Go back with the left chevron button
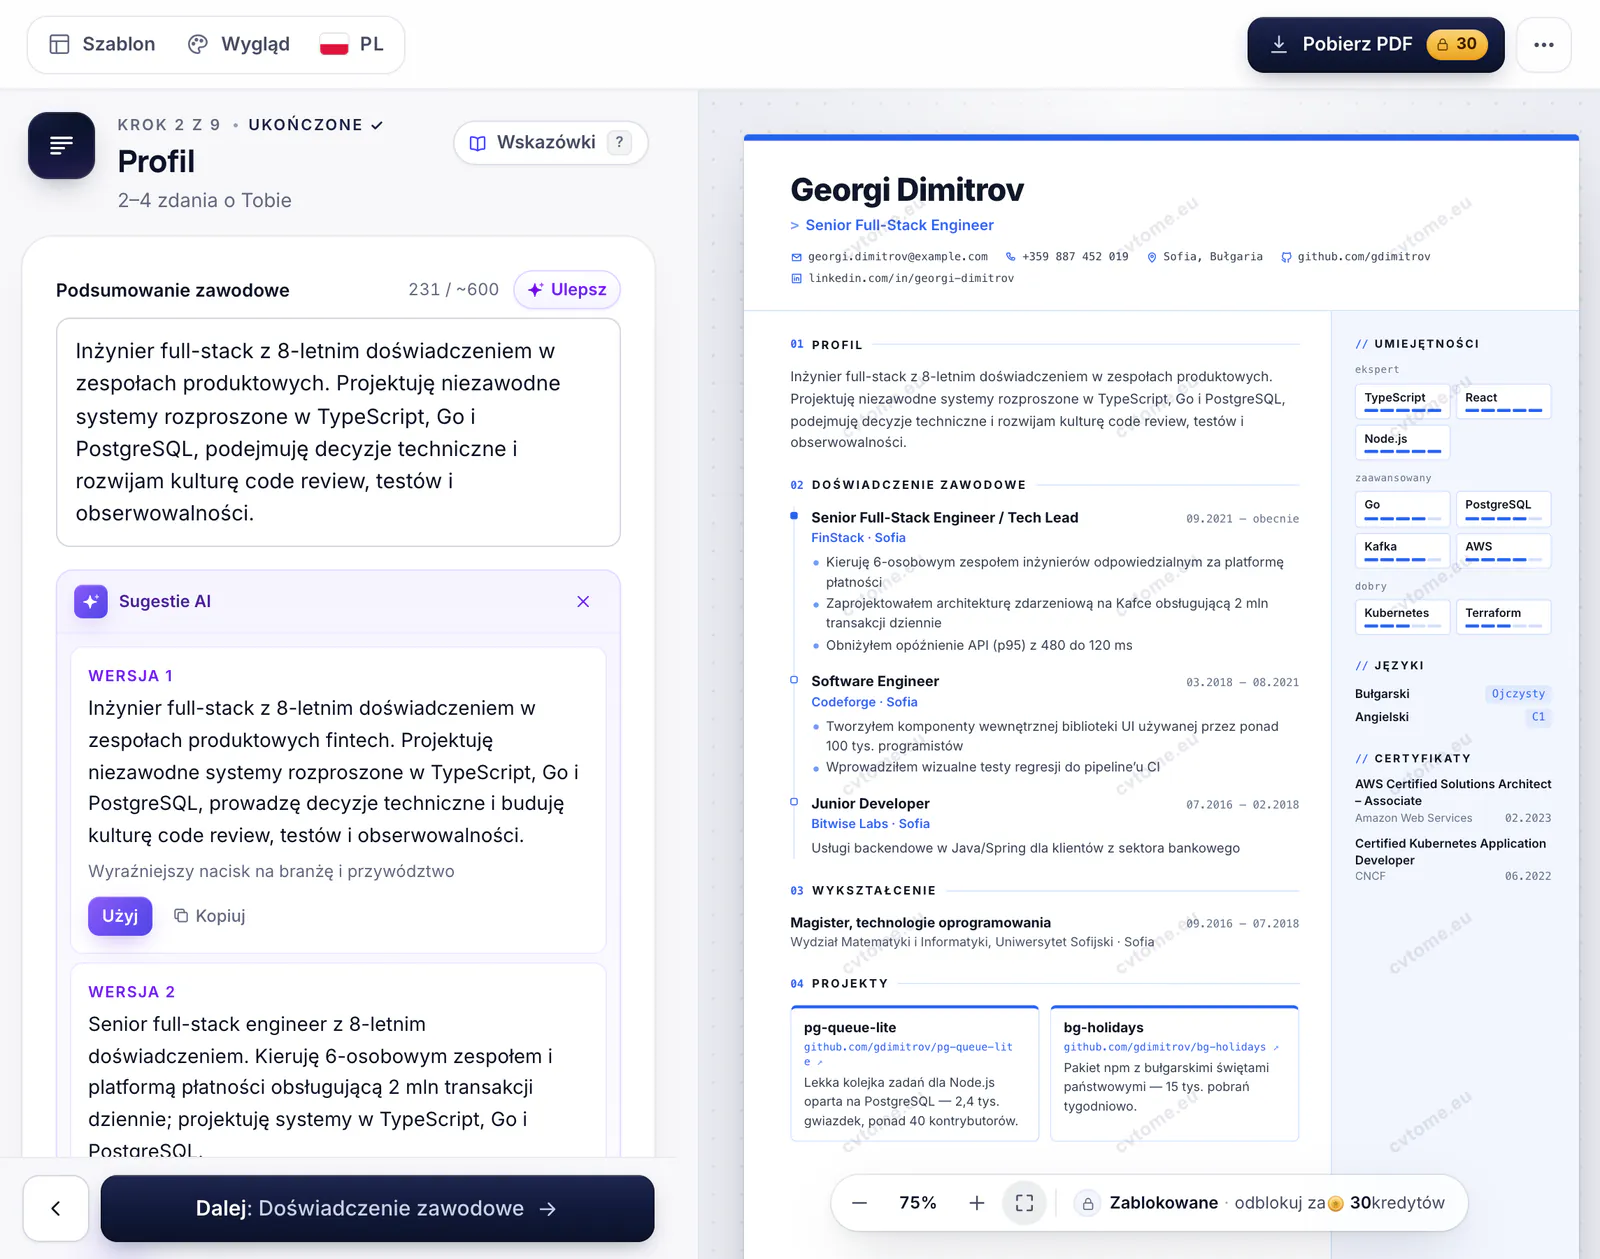This screenshot has width=1600, height=1259. click(x=56, y=1208)
